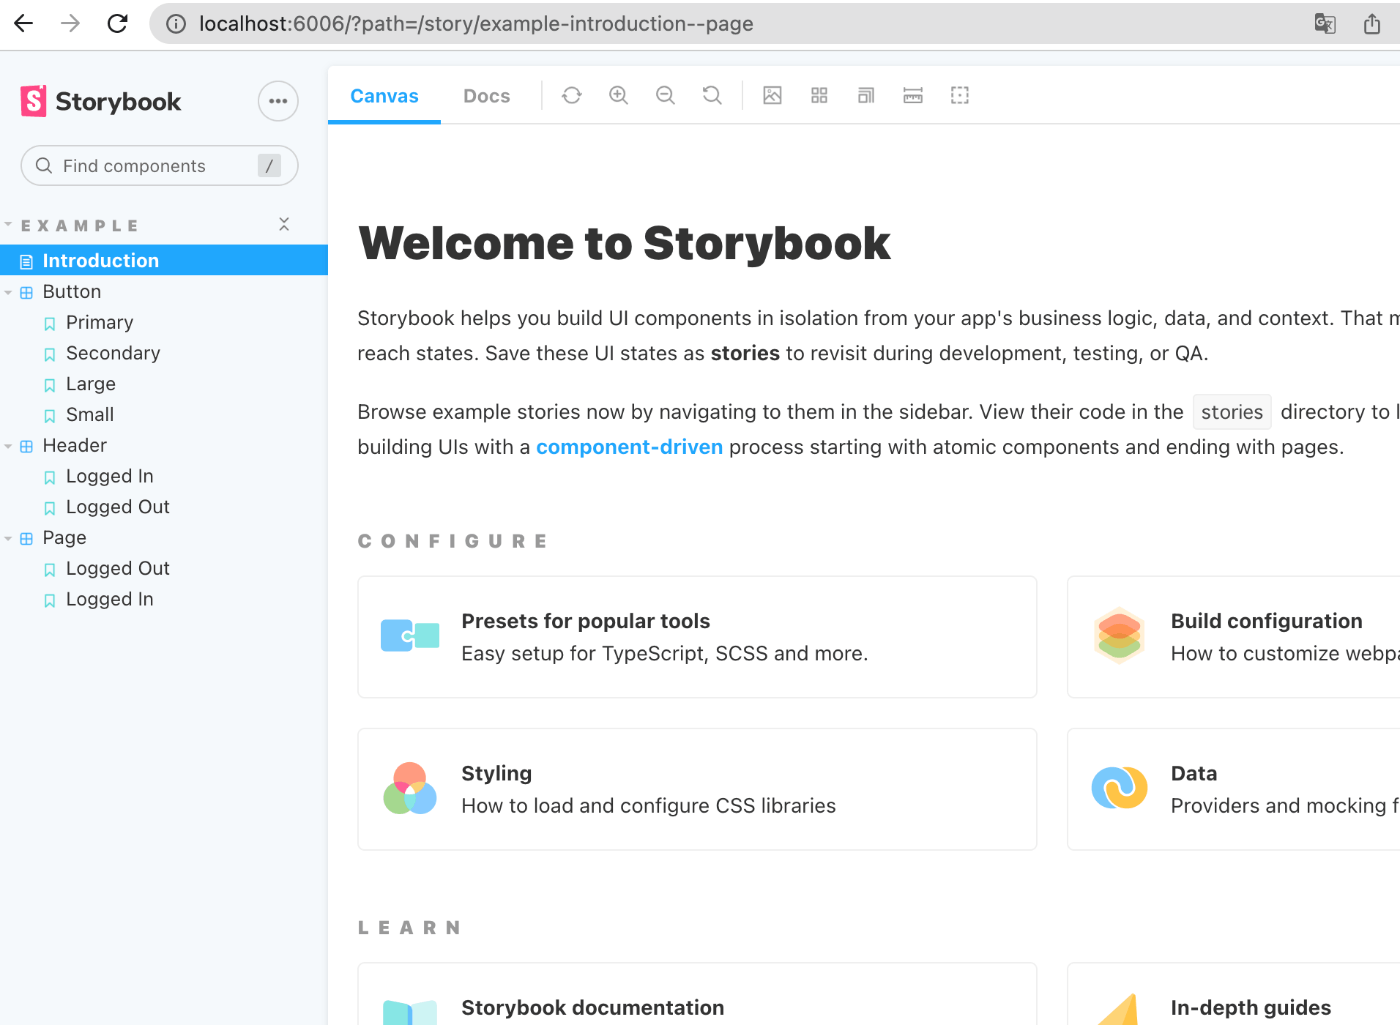Viewport: 1400px width, 1025px height.
Task: Collapse the Page component group
Action: pos(8,539)
